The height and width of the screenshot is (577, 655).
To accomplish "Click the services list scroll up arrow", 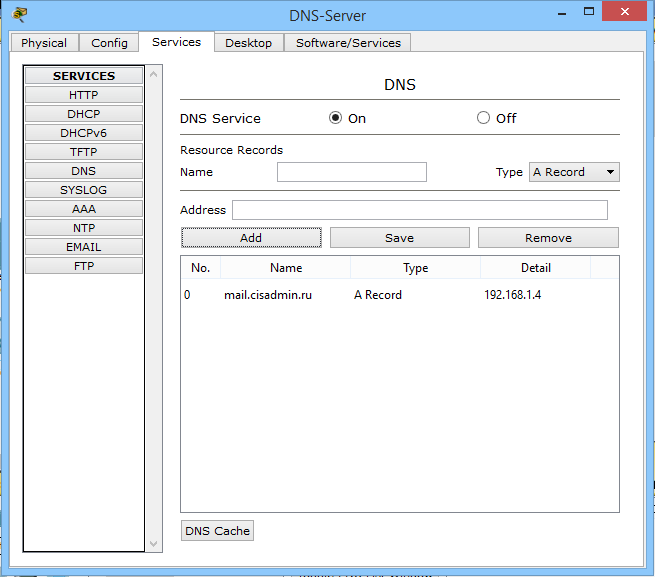I will (153, 74).
